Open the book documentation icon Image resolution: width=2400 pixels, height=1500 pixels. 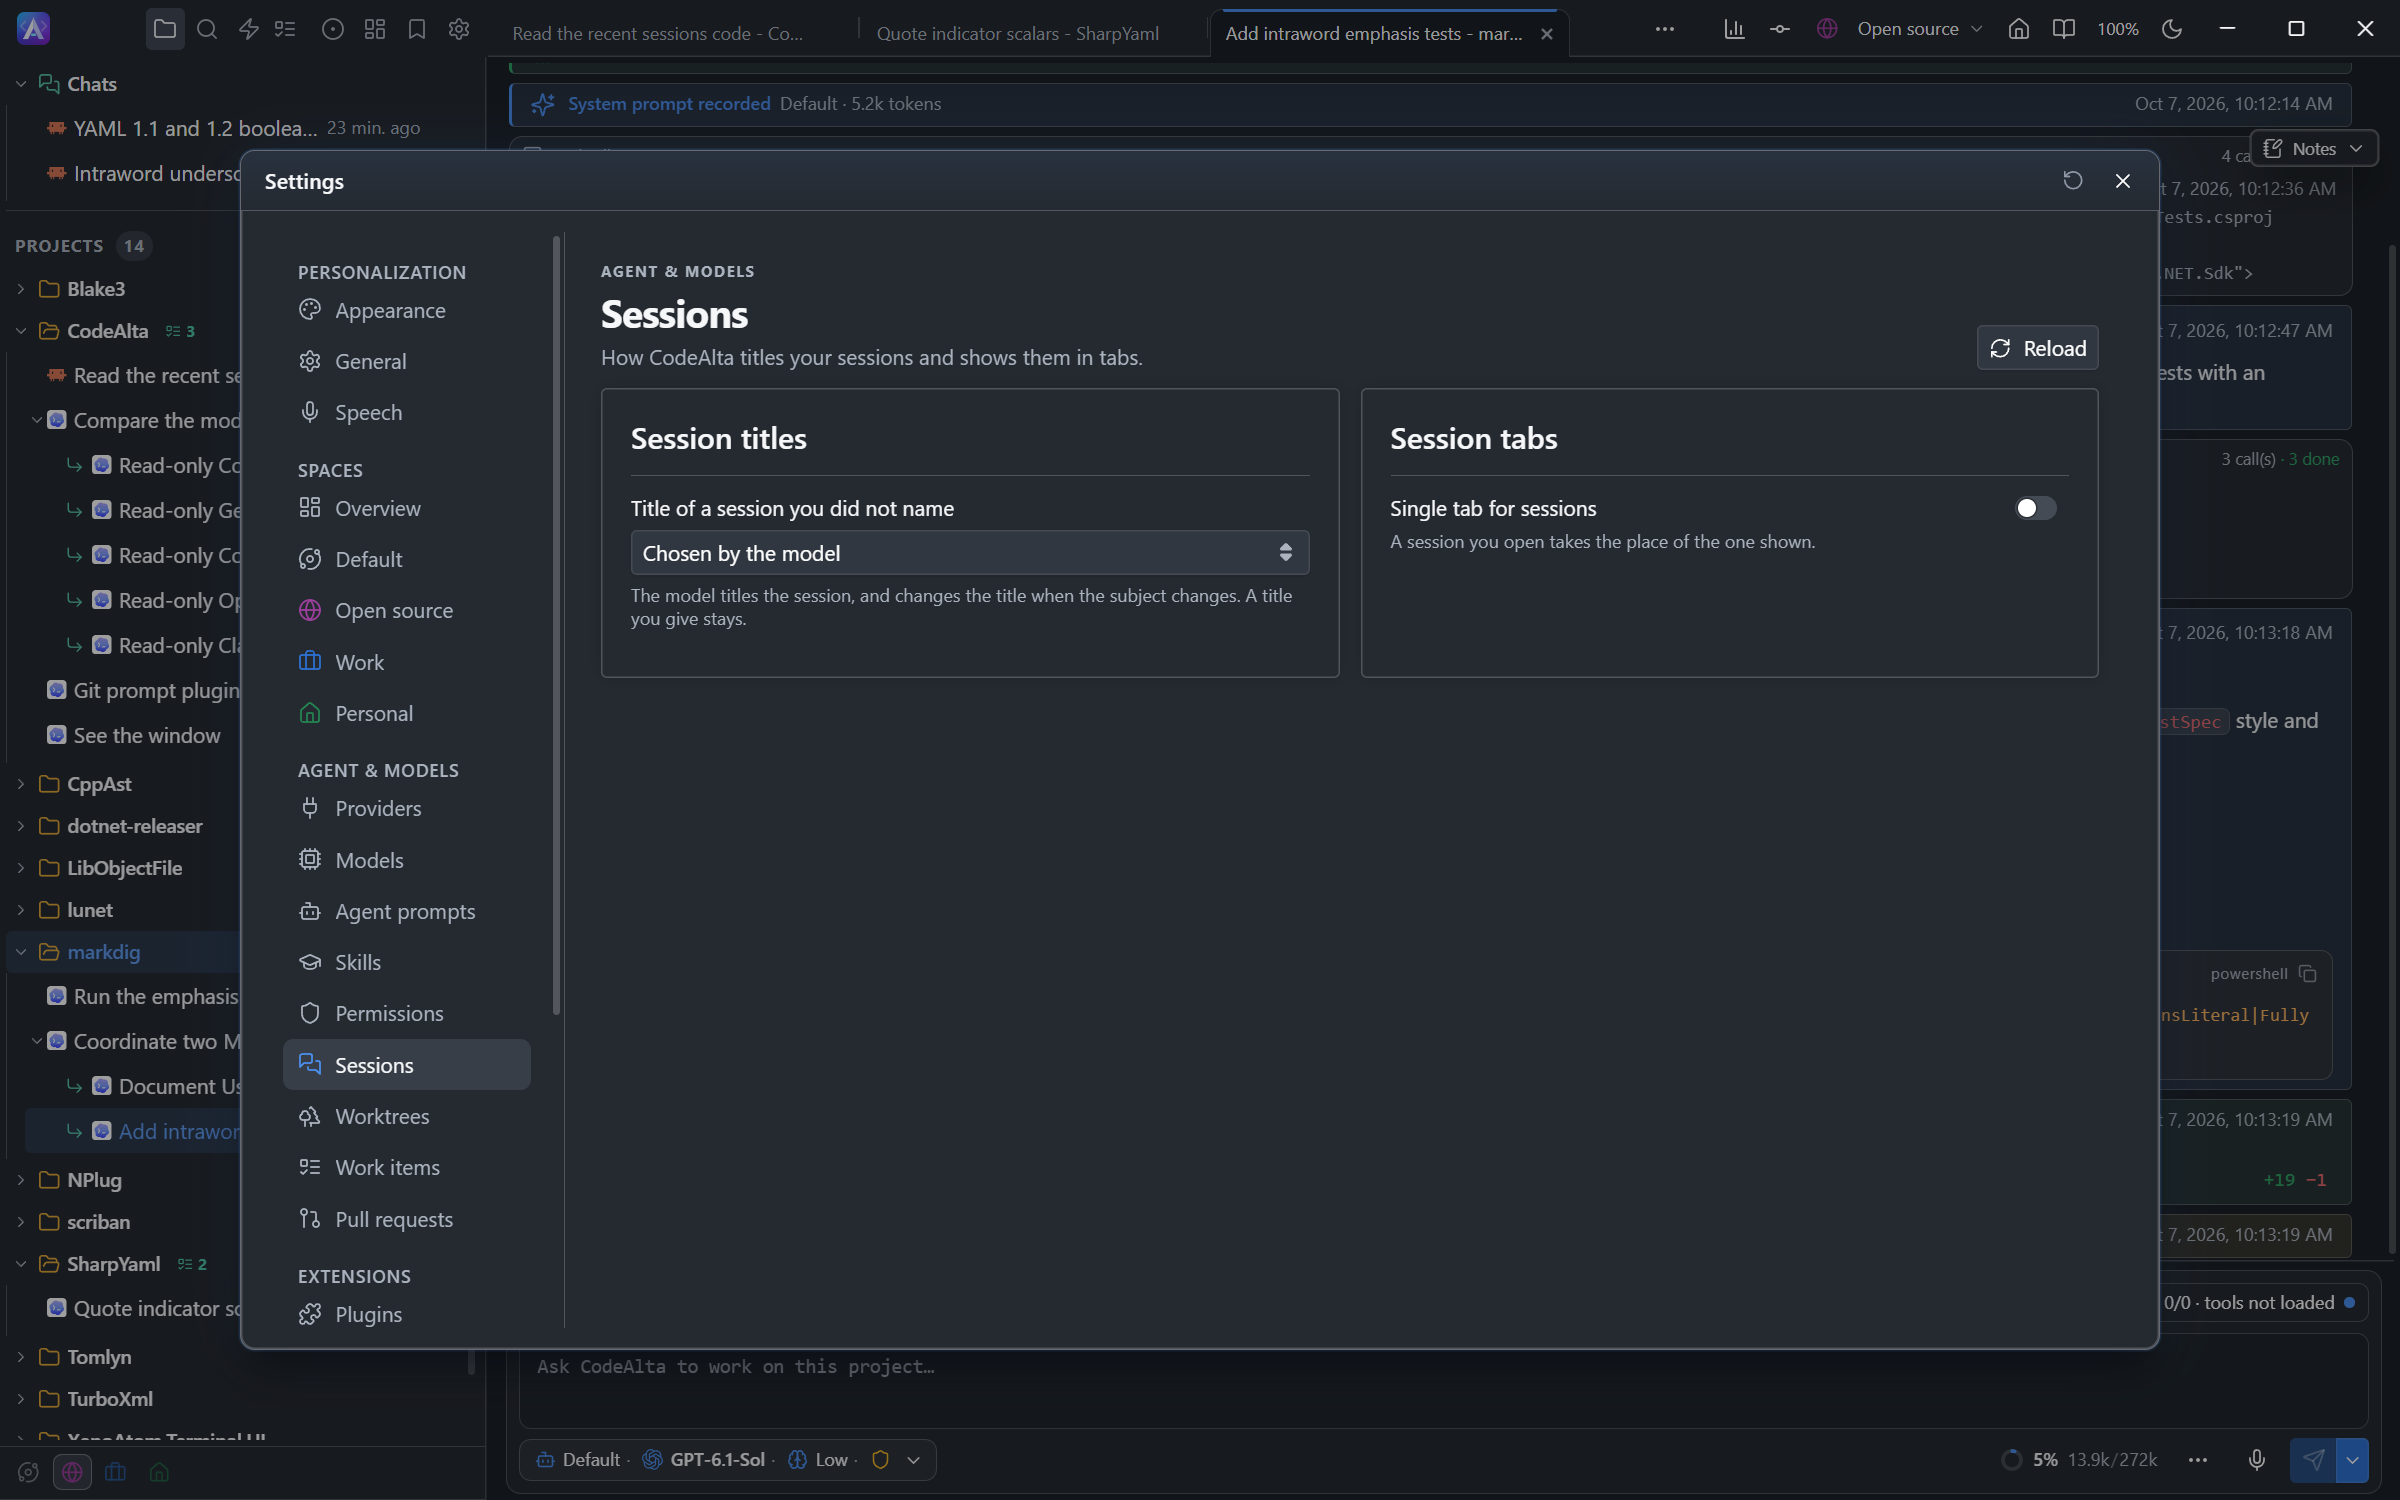tap(2063, 29)
